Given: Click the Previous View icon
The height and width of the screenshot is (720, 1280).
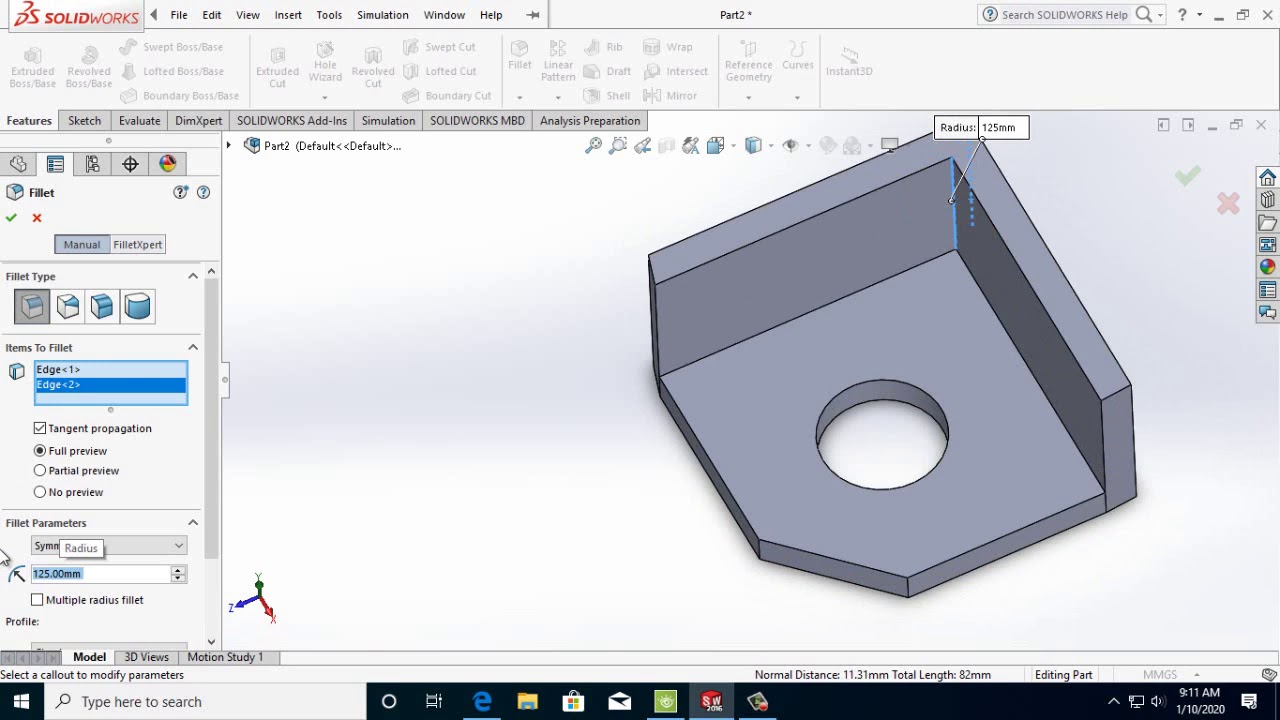Looking at the screenshot, I should pyautogui.click(x=642, y=146).
